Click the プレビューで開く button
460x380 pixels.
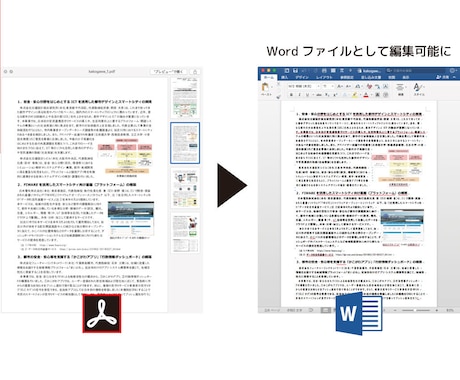point(168,72)
